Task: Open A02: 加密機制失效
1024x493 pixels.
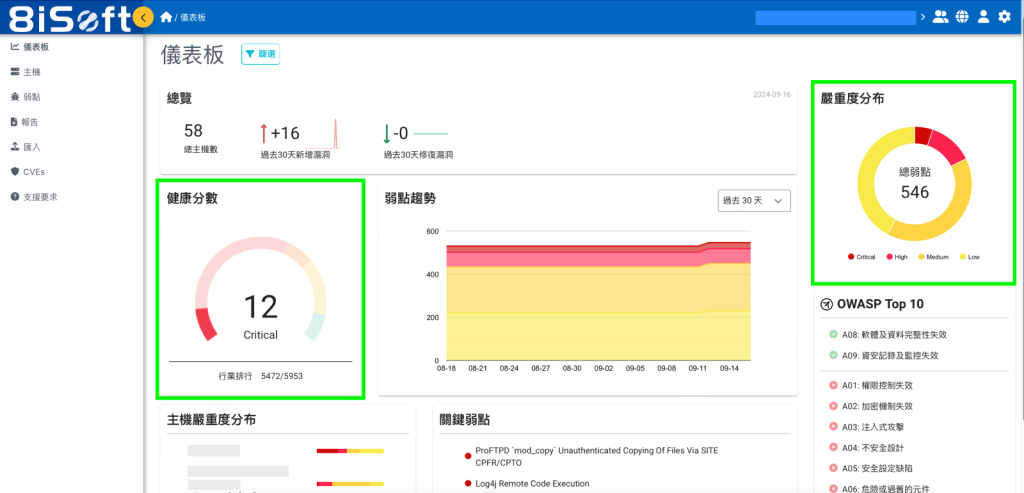Action: [x=877, y=406]
